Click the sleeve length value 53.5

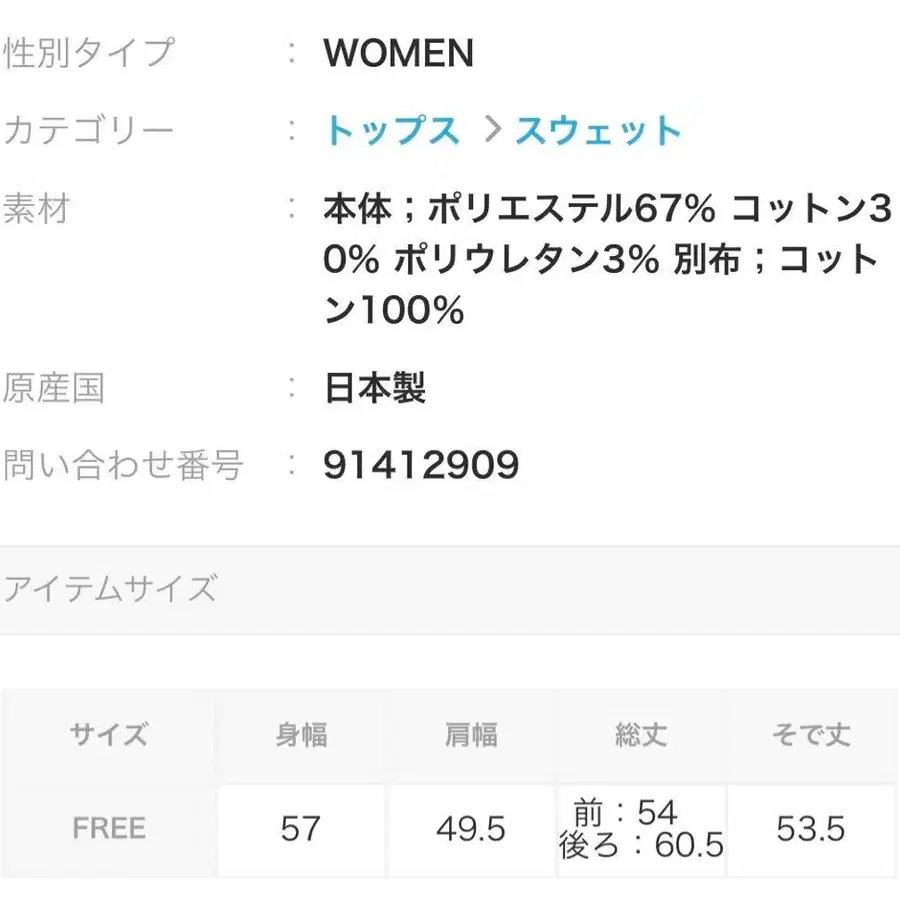point(811,828)
